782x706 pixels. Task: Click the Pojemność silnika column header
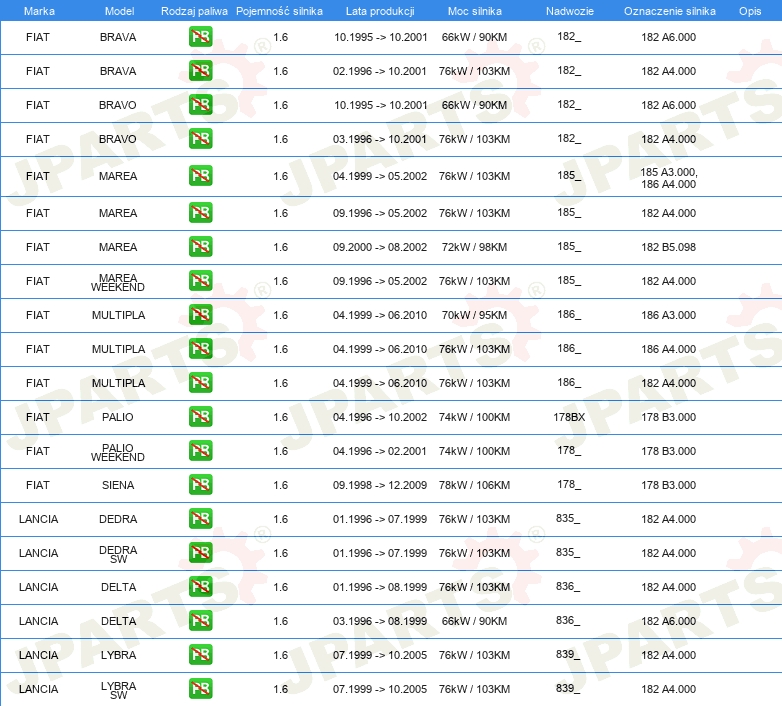tap(279, 11)
